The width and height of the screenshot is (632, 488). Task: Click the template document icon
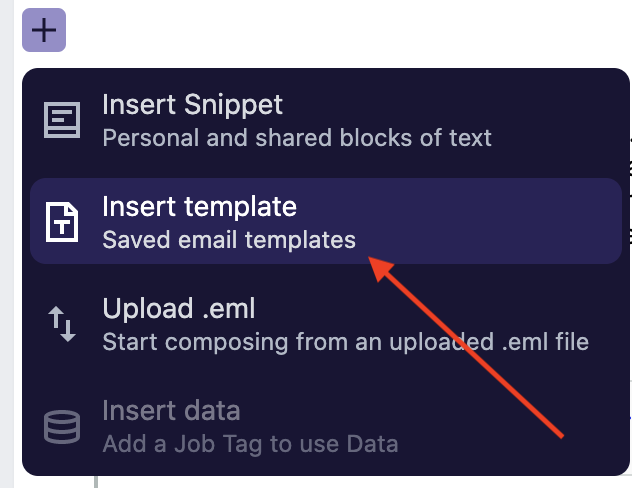coord(62,222)
